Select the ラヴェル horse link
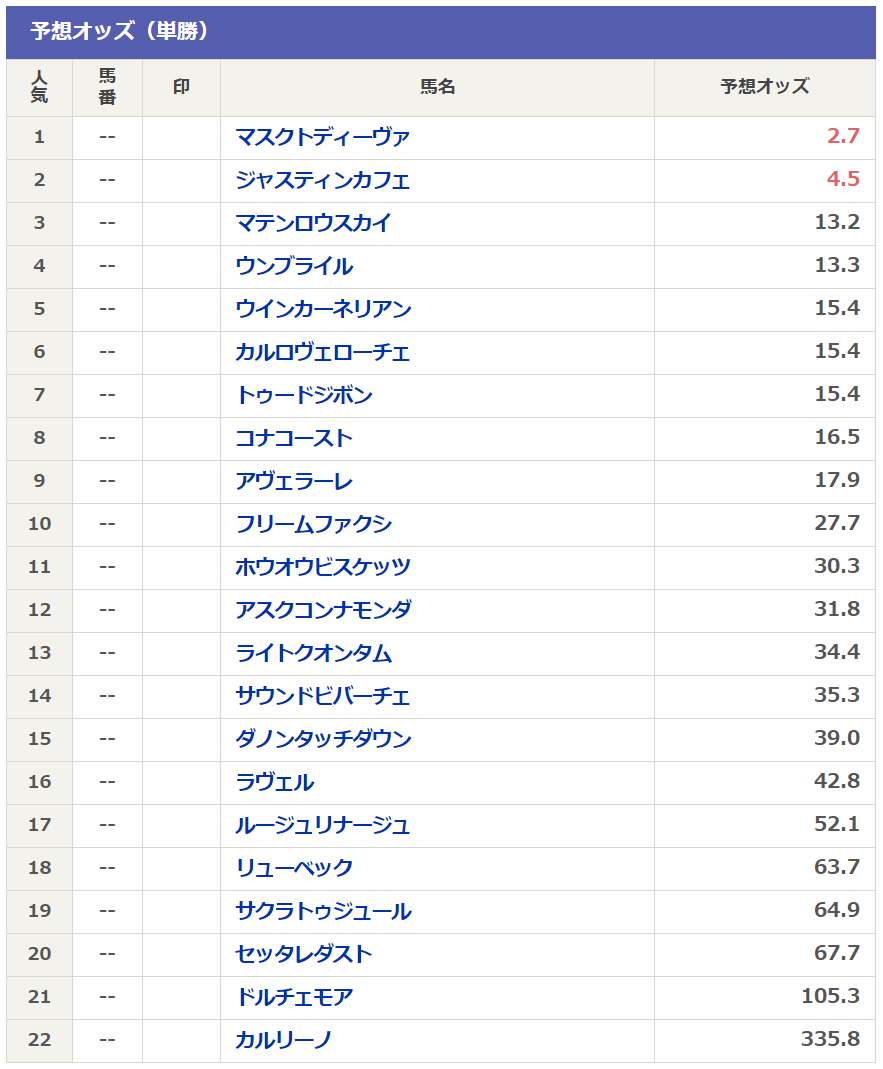This screenshot has width=883, height=1069. (x=275, y=781)
